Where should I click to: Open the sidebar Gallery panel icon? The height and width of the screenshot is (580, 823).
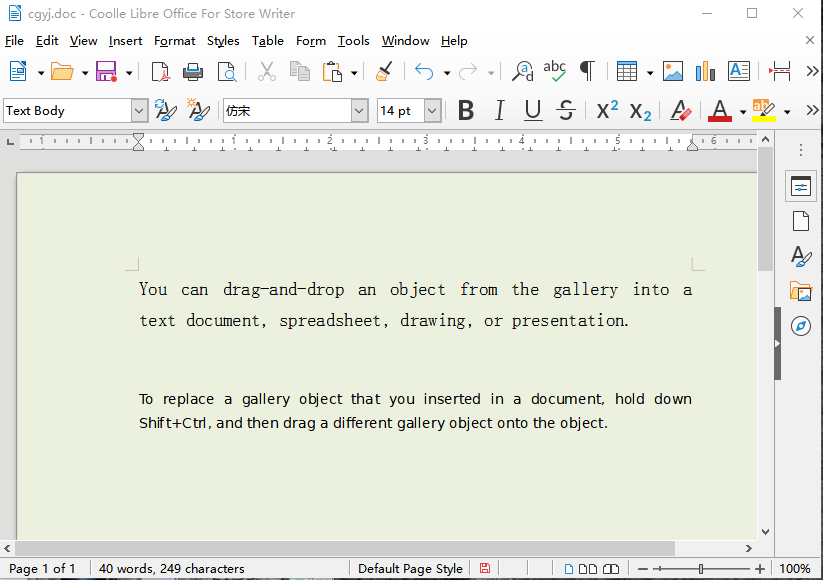tap(800, 291)
